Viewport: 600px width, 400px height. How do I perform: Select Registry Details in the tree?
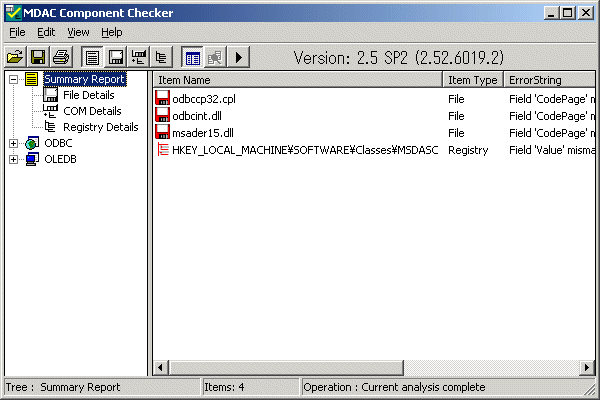point(100,127)
